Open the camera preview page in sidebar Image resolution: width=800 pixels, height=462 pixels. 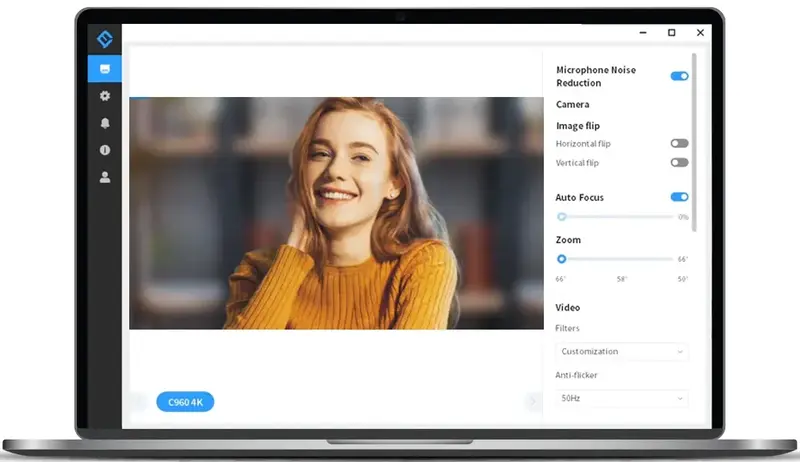tap(104, 69)
